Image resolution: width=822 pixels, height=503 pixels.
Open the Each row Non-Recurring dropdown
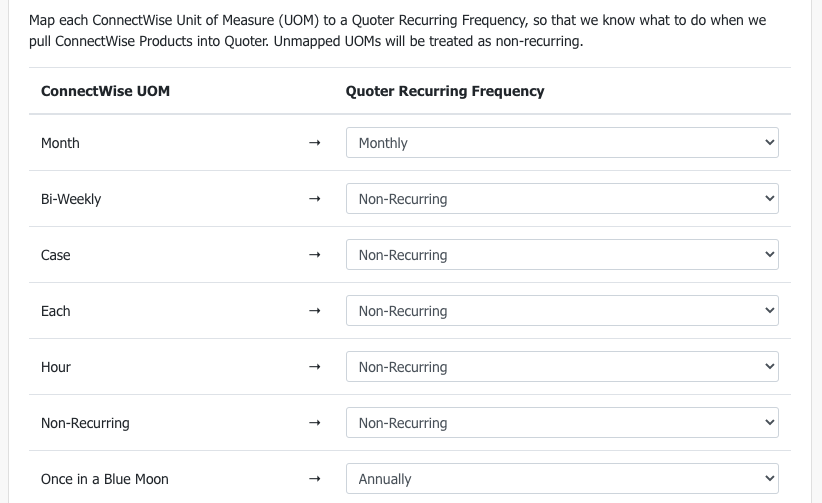click(x=562, y=311)
